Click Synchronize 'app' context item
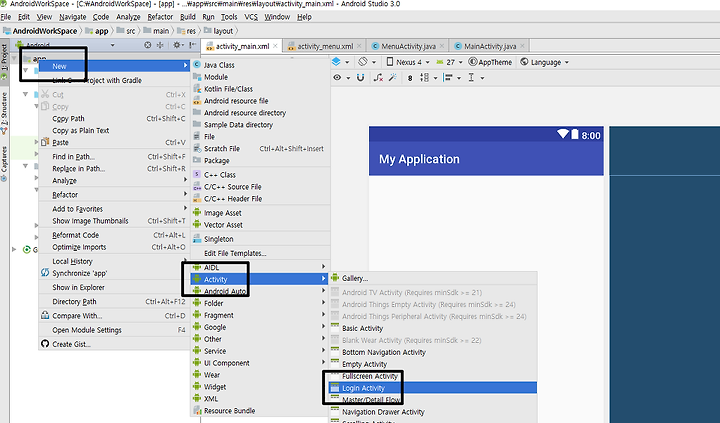Screen dimensions: 720x423 point(114,273)
